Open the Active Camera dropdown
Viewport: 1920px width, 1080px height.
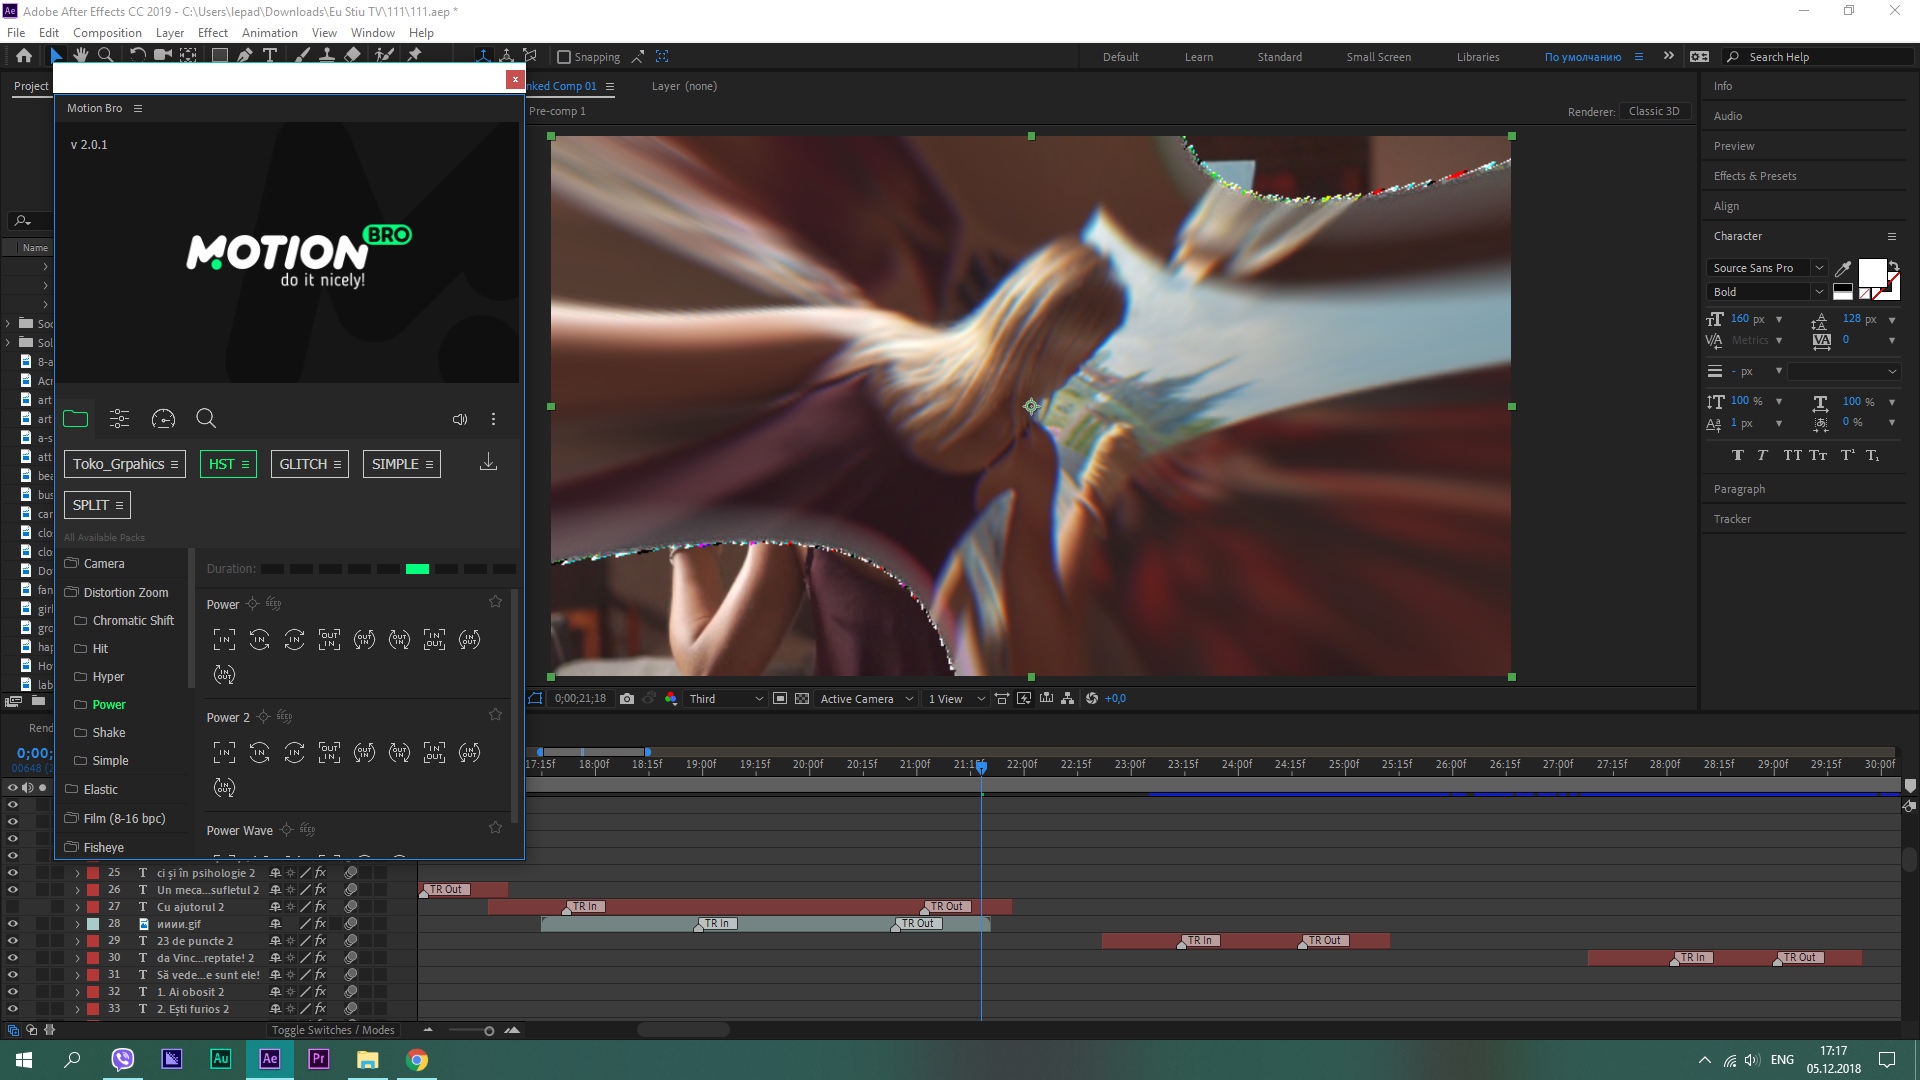tap(866, 699)
